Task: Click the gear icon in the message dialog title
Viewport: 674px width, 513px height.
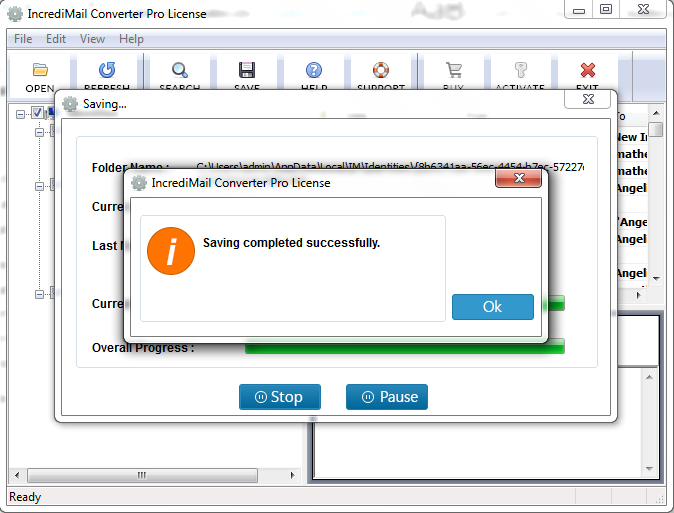Action: [139, 183]
